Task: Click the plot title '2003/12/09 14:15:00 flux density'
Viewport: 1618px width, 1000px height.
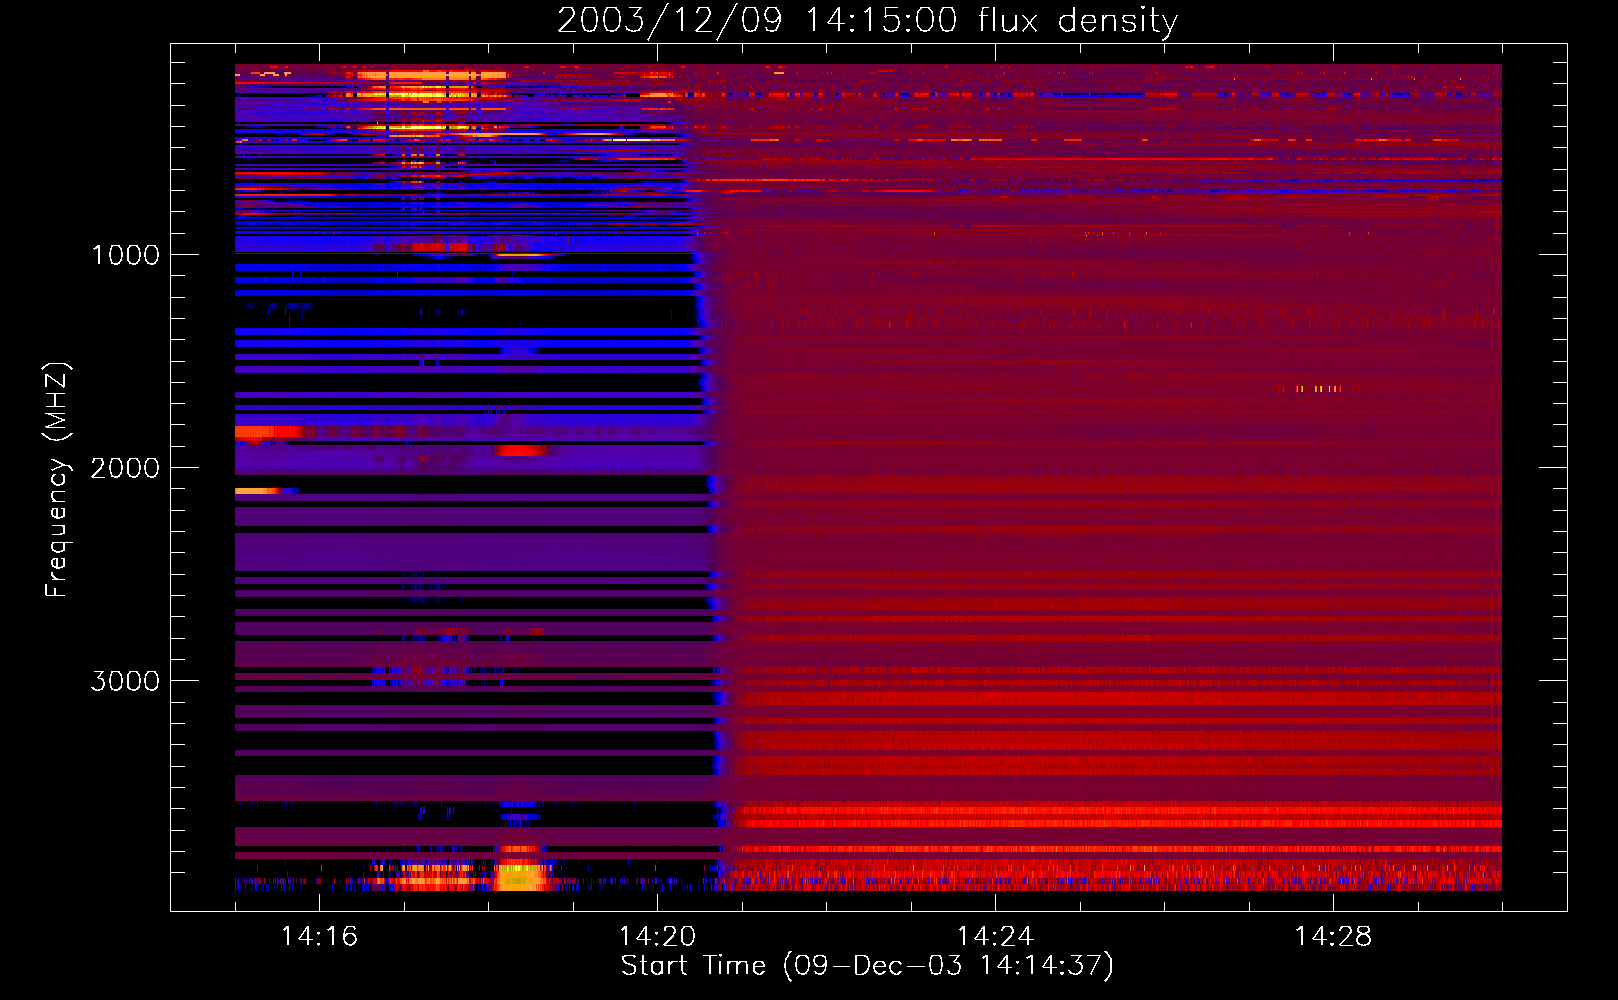Action: coord(867,20)
